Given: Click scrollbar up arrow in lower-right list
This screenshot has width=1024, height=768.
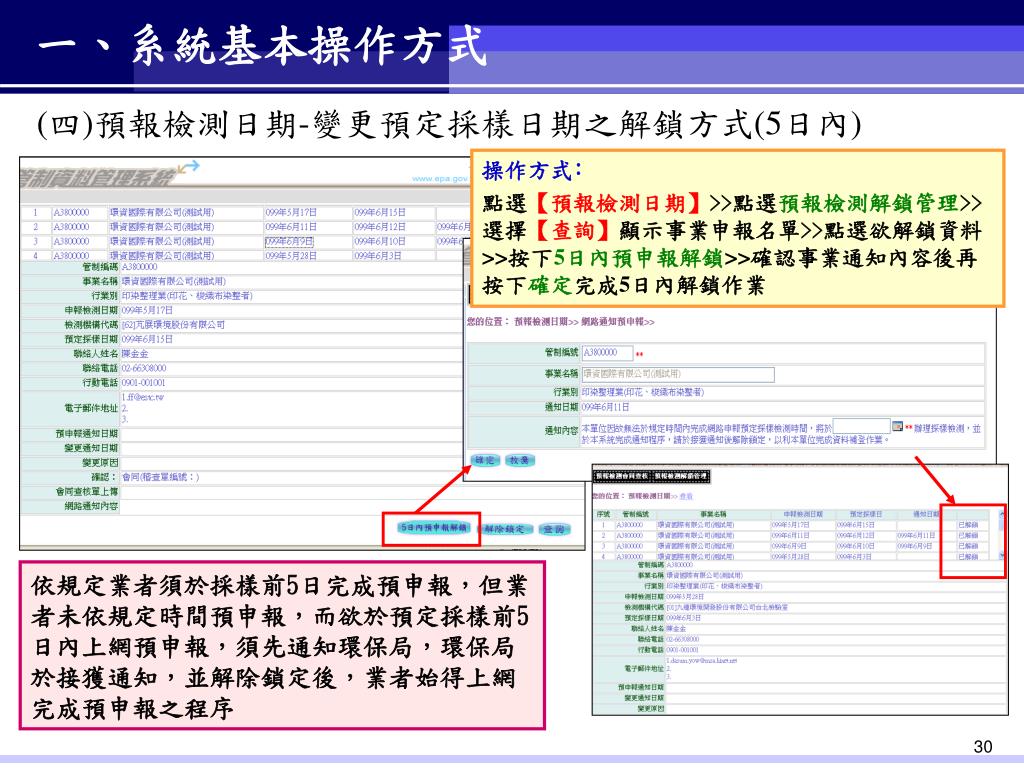Looking at the screenshot, I should pos(1002,515).
